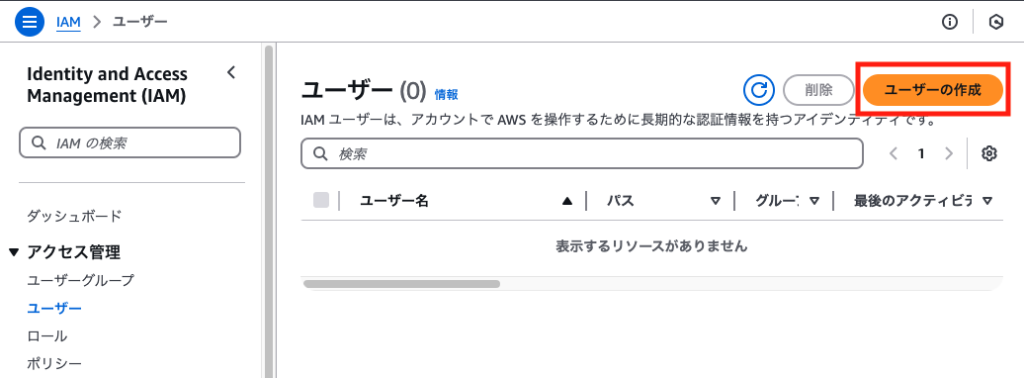Open the 情報 link beside the heading
The height and width of the screenshot is (378, 1024).
click(447, 95)
